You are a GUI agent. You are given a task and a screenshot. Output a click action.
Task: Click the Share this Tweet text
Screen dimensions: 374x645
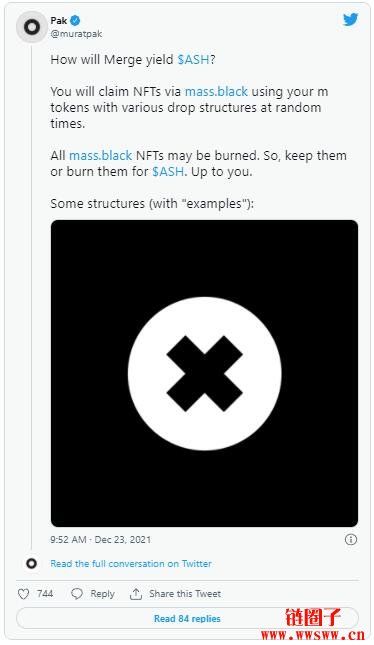click(x=185, y=594)
